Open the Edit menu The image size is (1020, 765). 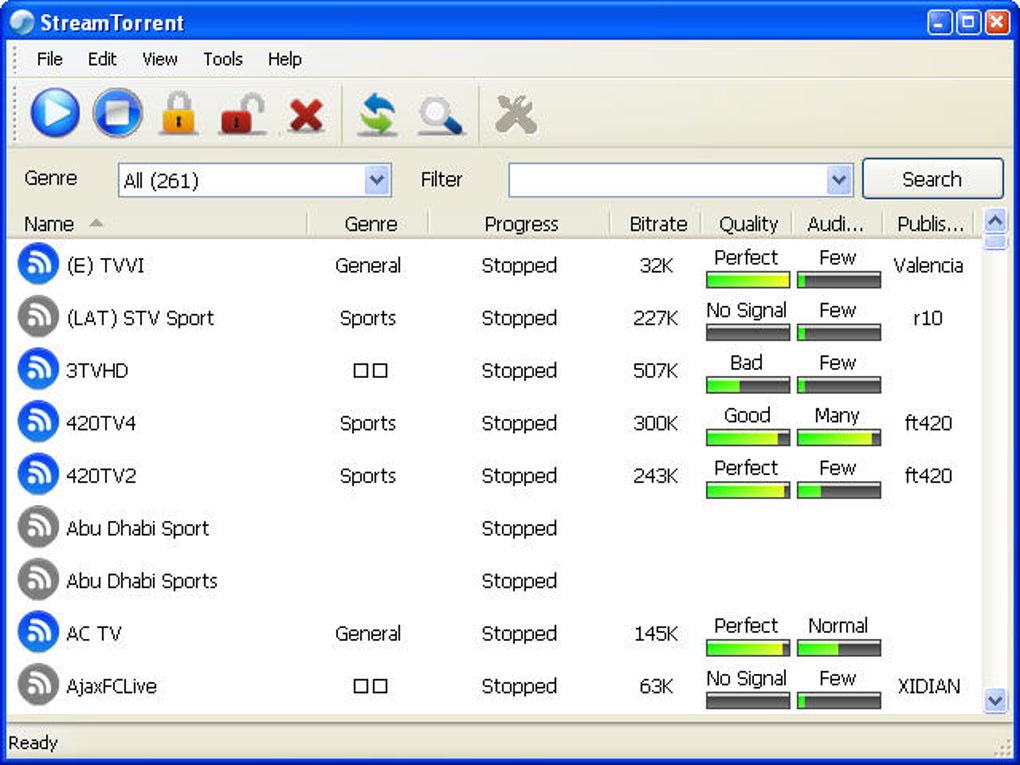click(102, 59)
